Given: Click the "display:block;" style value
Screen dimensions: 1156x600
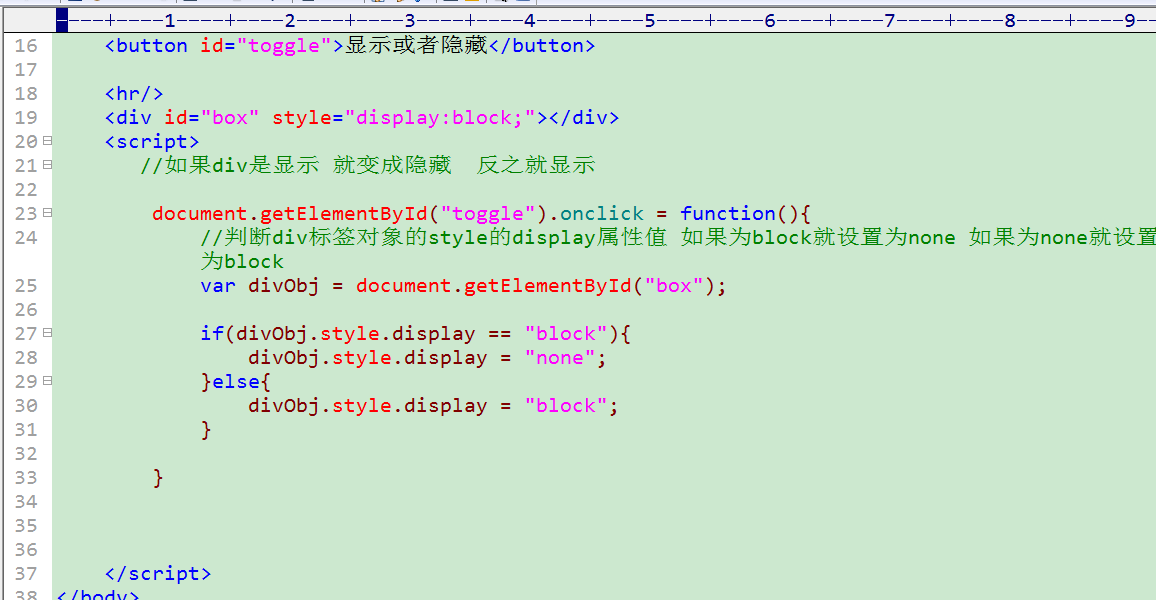Looking at the screenshot, I should [x=440, y=118].
